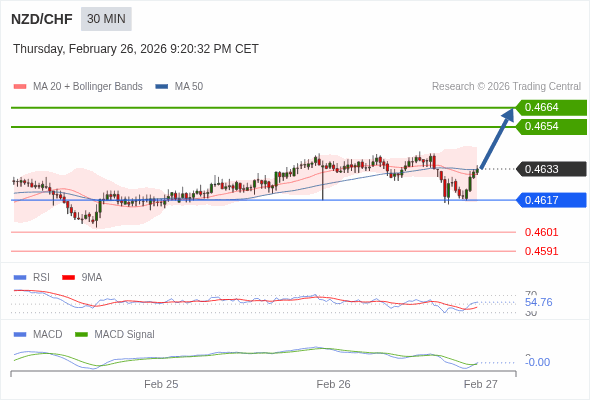This screenshot has height=400, width=590.
Task: Click the date and time line, Thursday February 26
Action: (136, 49)
